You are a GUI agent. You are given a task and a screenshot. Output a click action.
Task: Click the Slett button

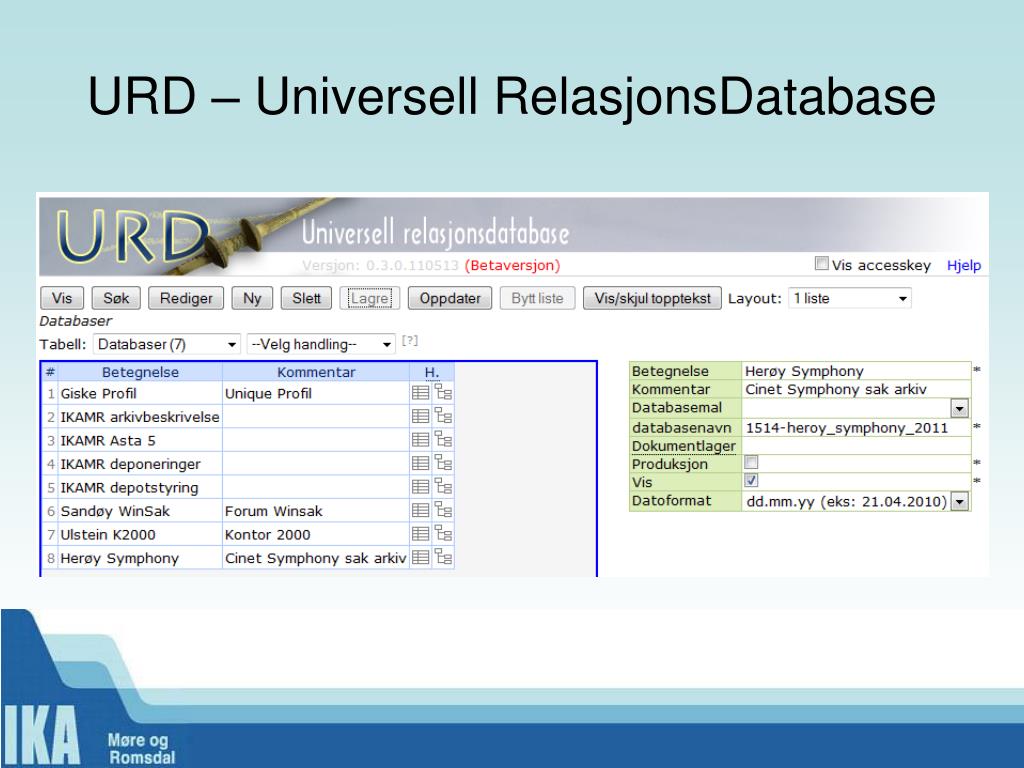click(x=306, y=298)
